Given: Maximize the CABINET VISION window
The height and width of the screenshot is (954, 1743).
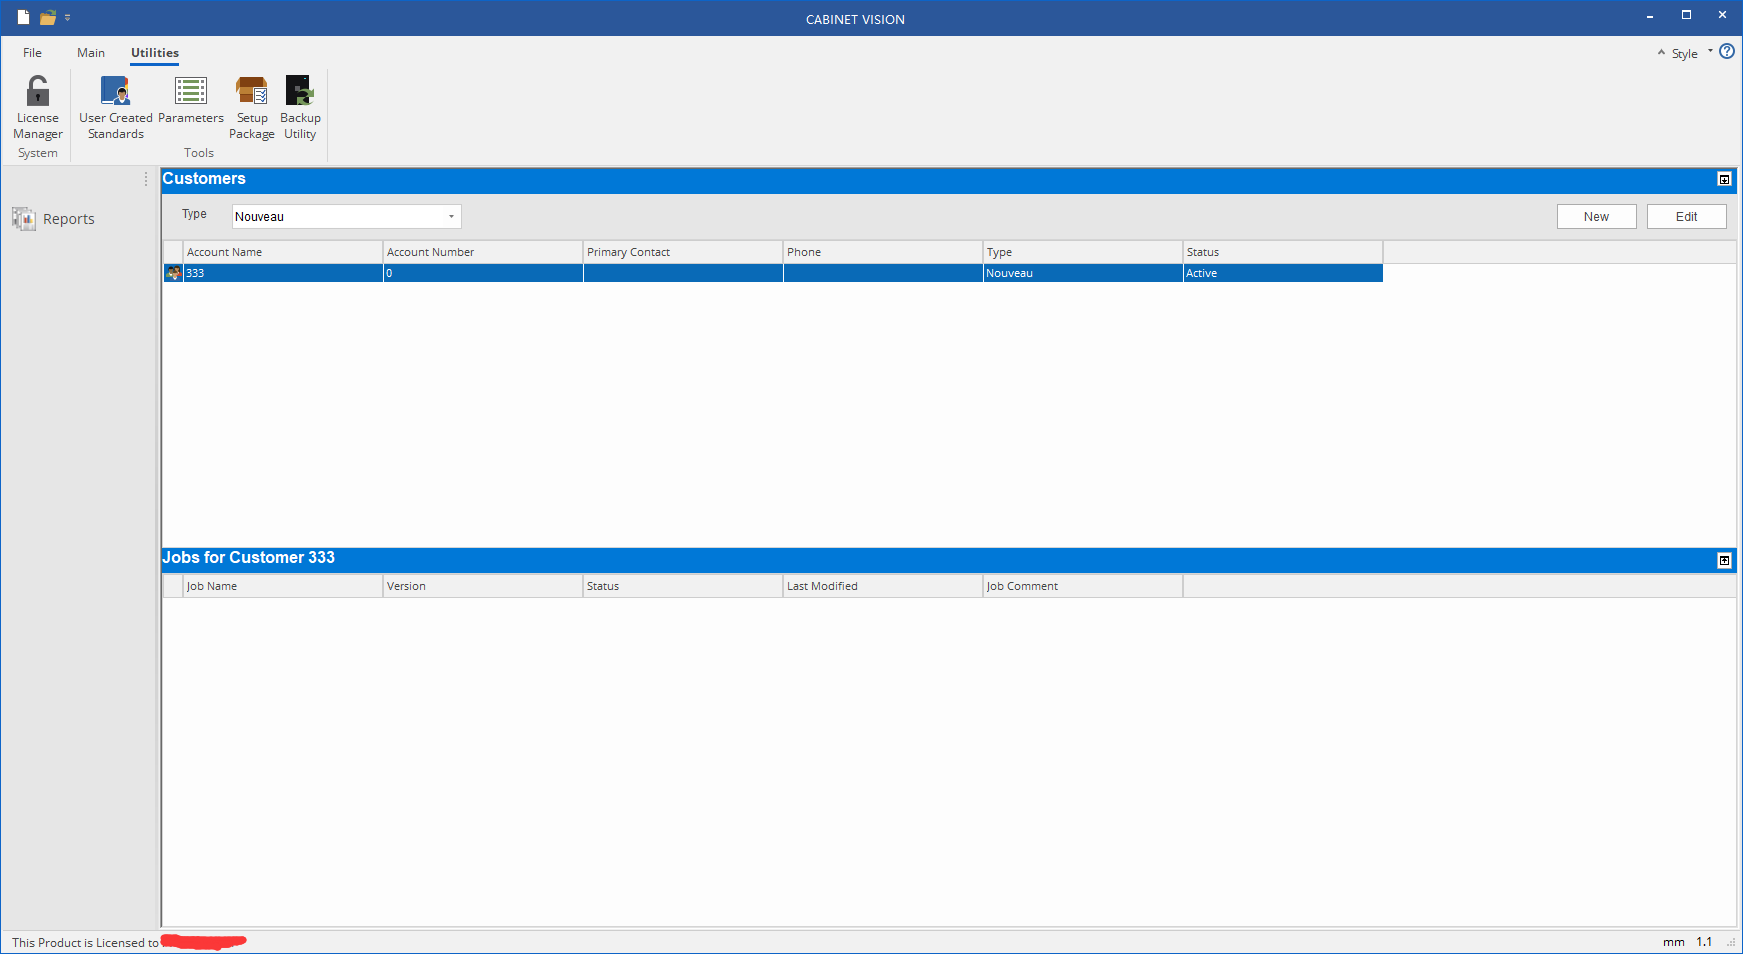Looking at the screenshot, I should (x=1686, y=16).
